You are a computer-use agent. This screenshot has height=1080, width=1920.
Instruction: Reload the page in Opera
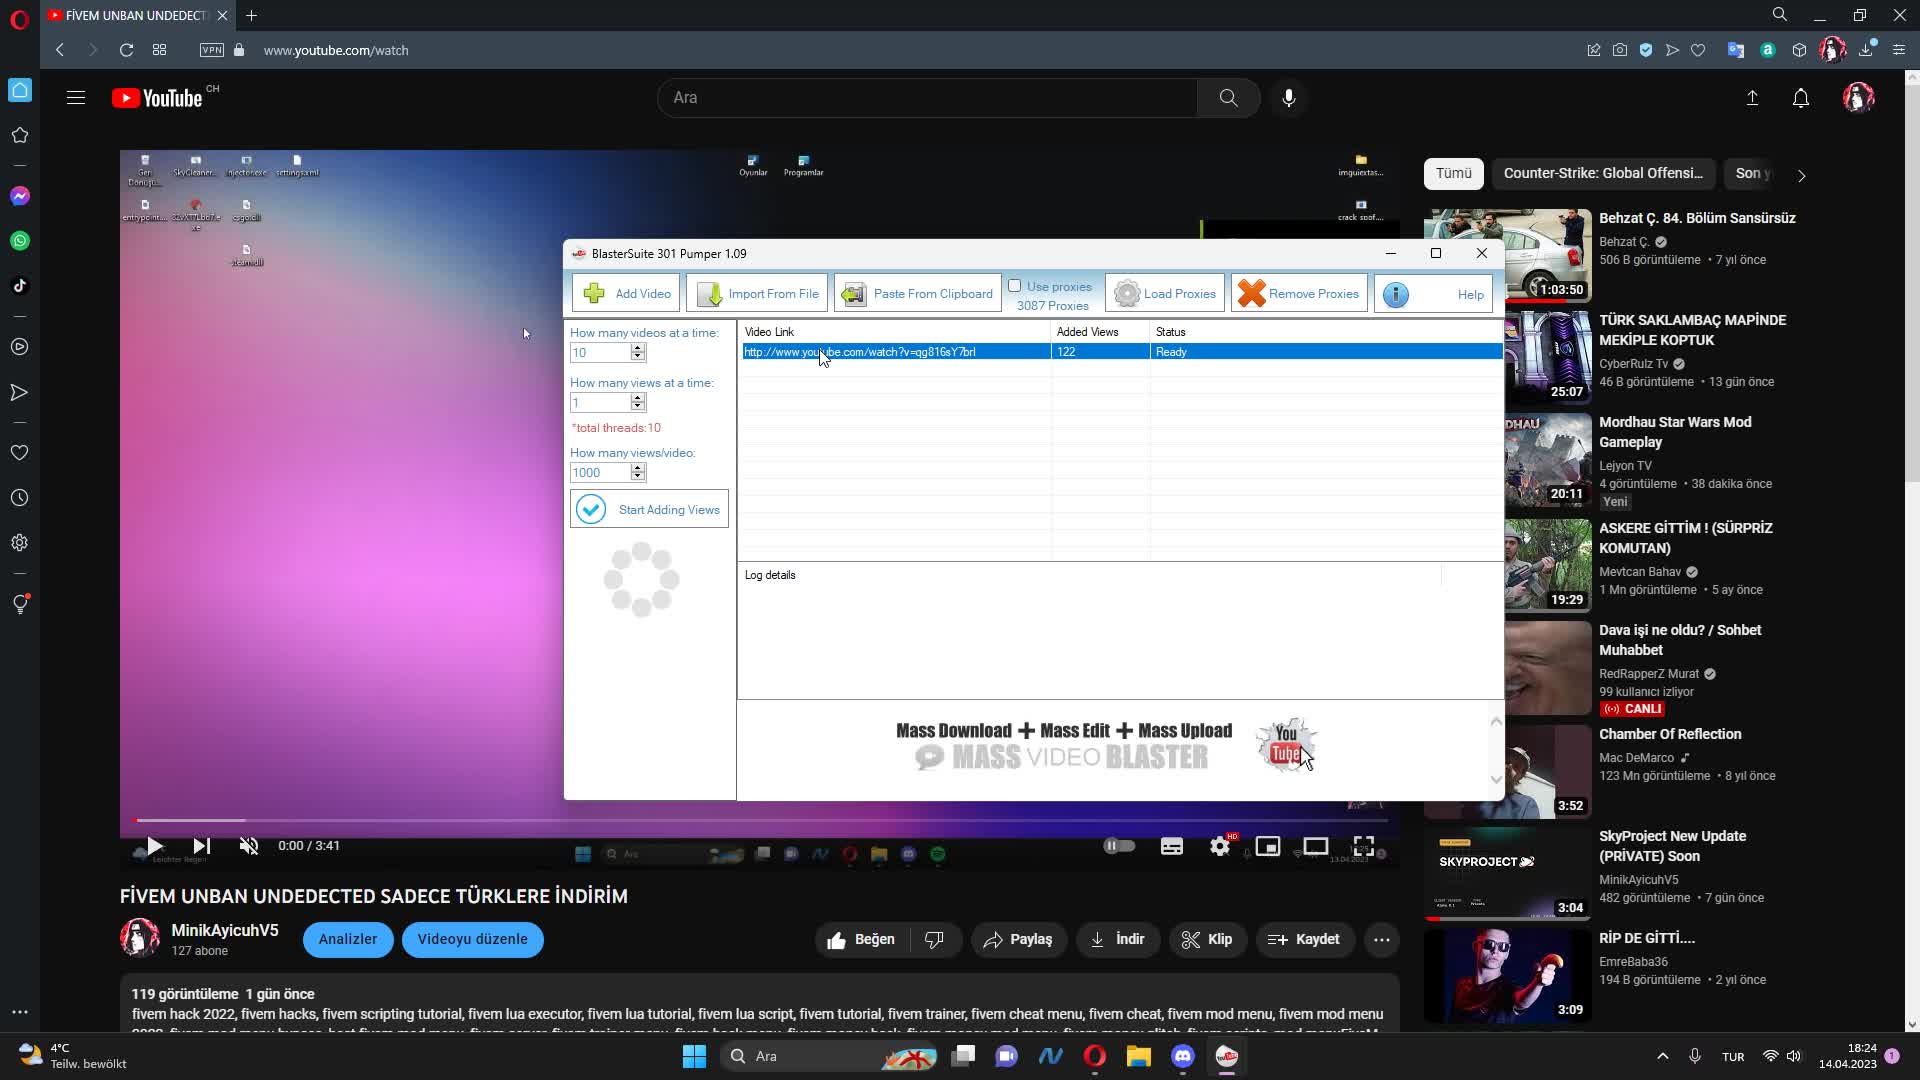(126, 50)
